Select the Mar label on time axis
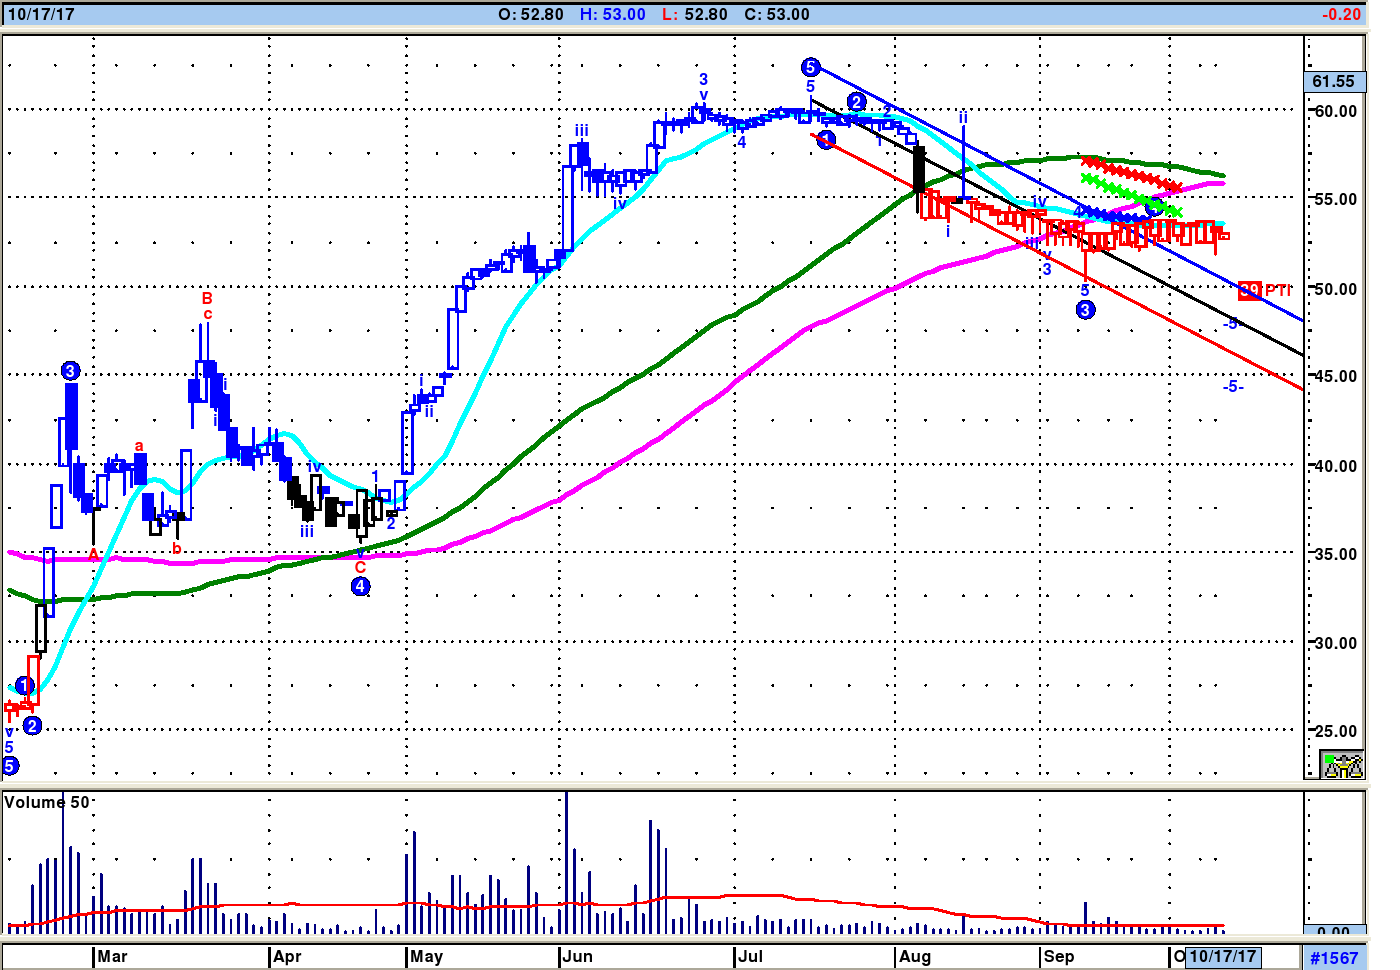The width and height of the screenshot is (1400, 970). pos(112,956)
